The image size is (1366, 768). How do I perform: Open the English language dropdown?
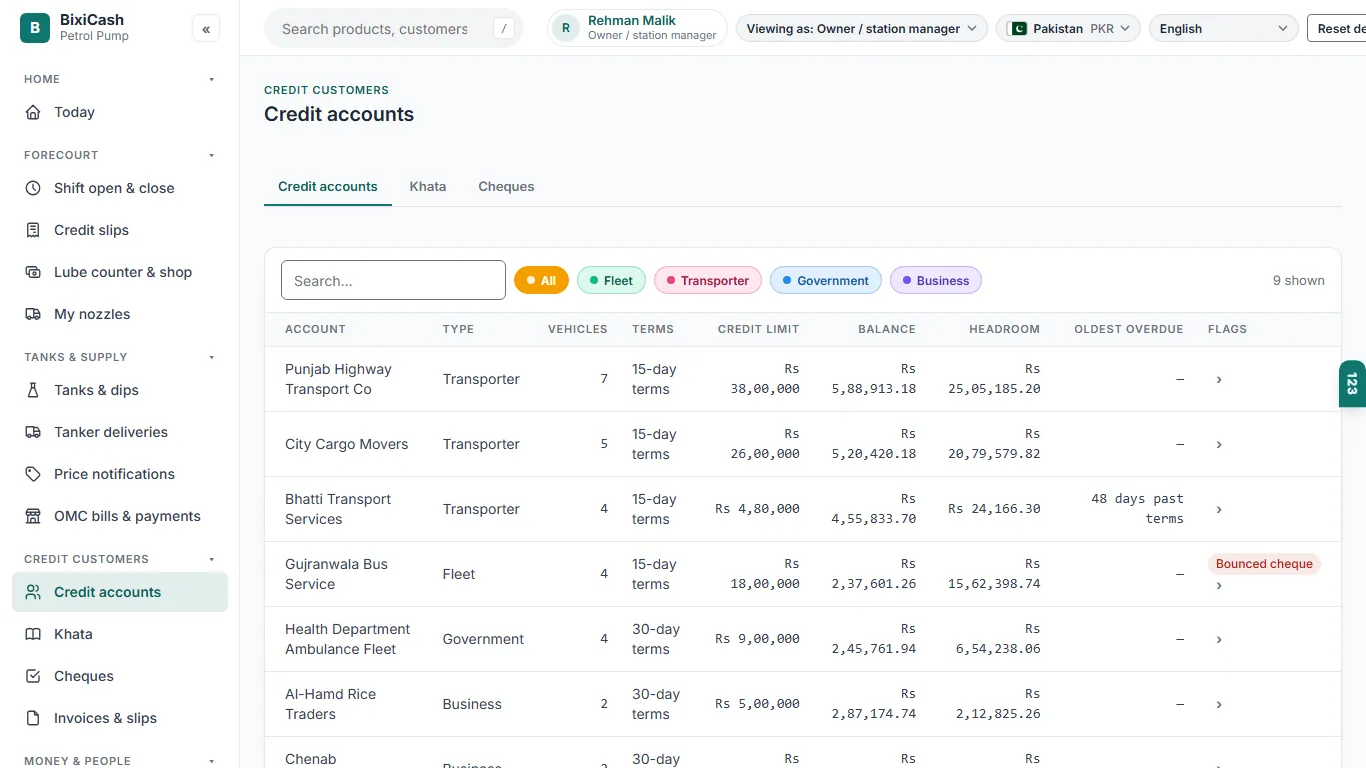point(1224,29)
